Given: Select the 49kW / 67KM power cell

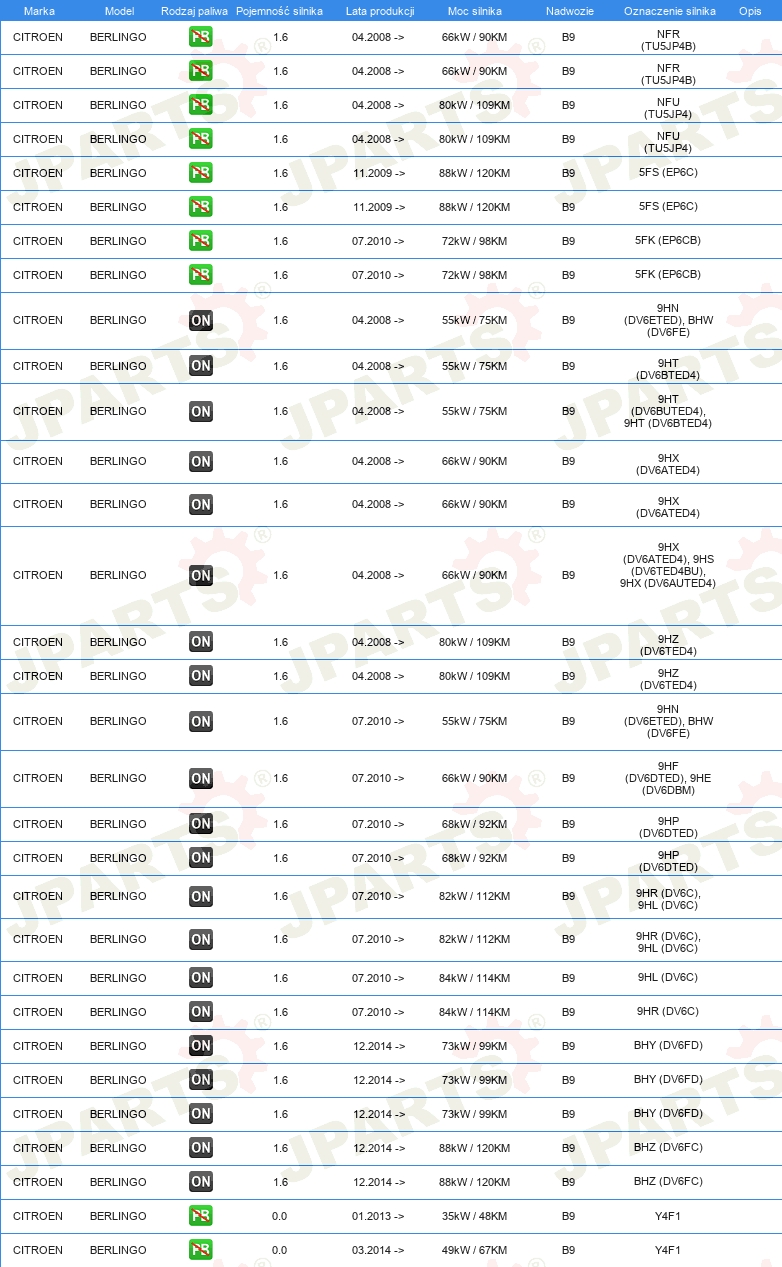Looking at the screenshot, I should pos(474,1250).
